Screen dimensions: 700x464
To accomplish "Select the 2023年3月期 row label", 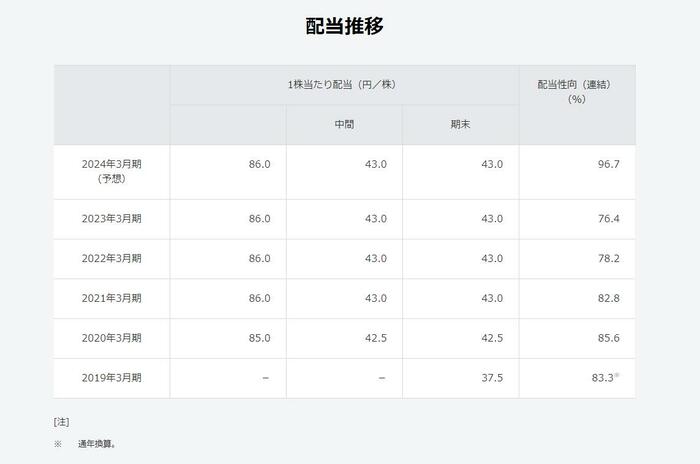I will tap(111, 219).
